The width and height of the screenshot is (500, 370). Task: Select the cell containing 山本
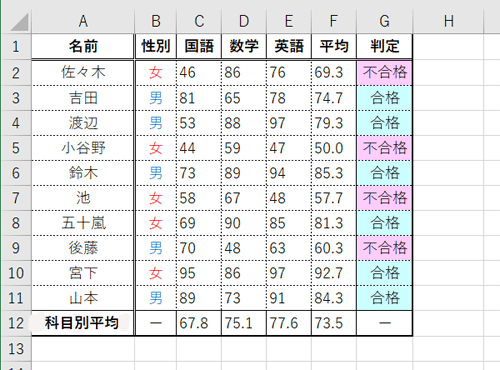[83, 298]
